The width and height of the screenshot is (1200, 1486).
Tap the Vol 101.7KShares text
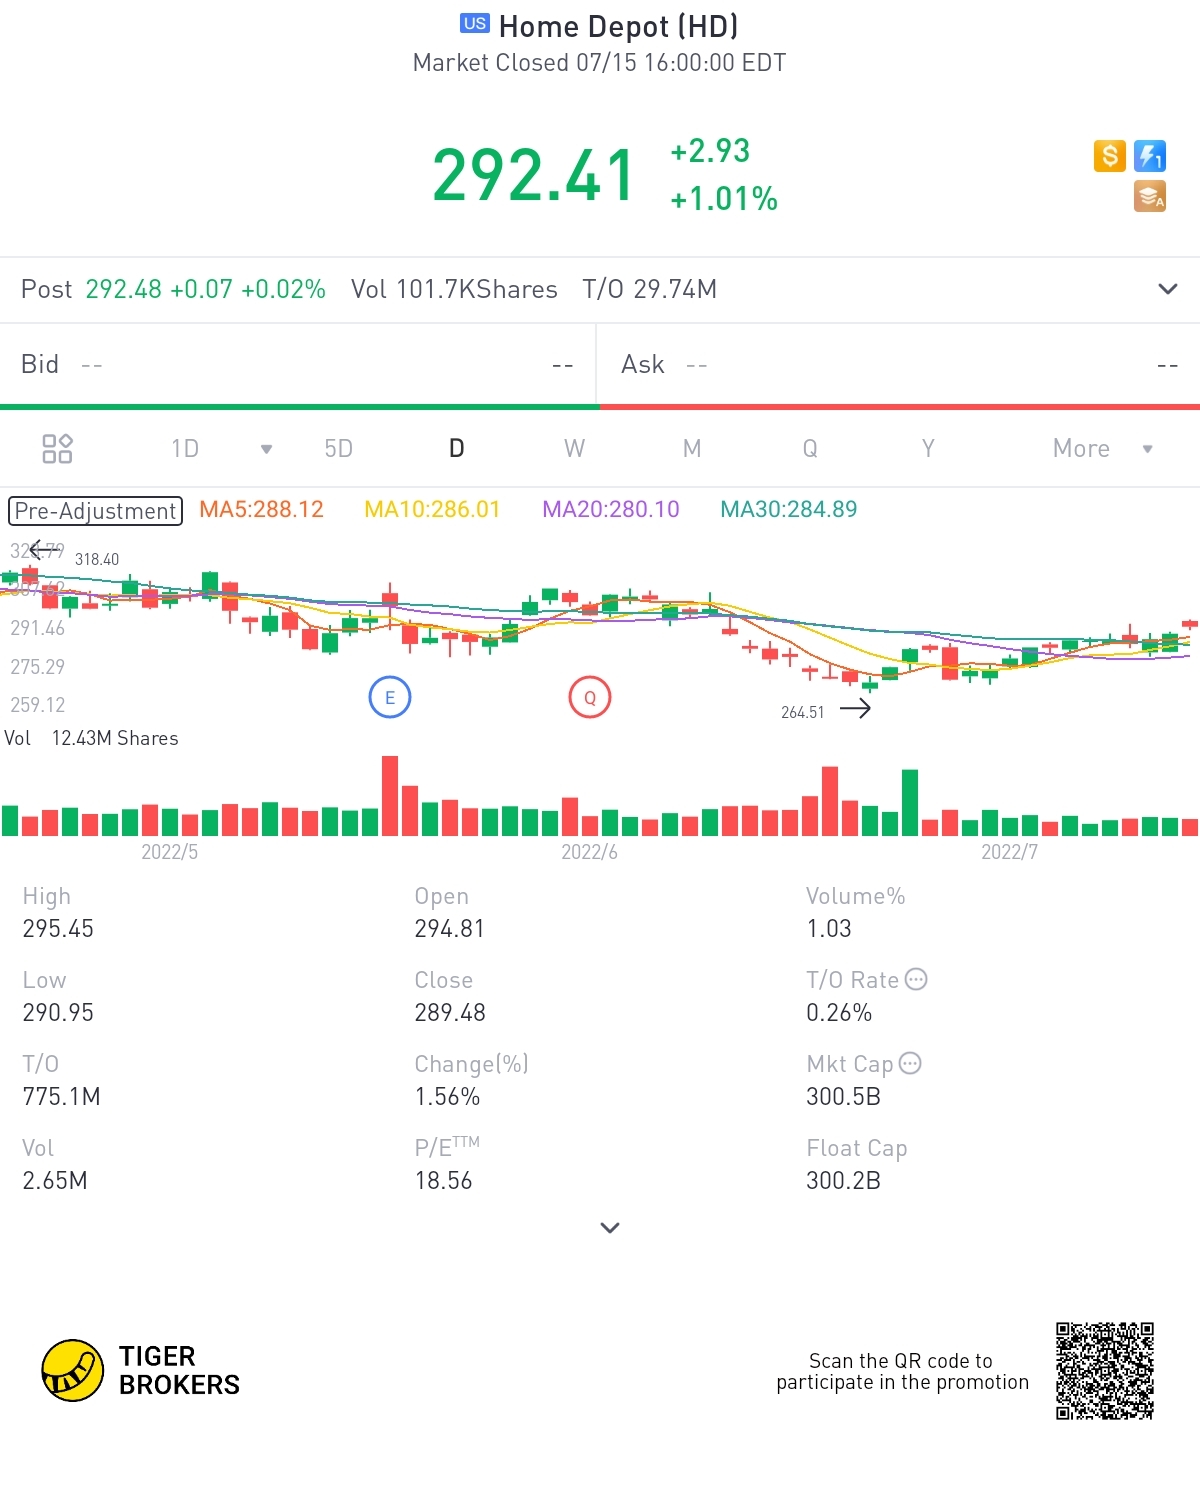454,289
